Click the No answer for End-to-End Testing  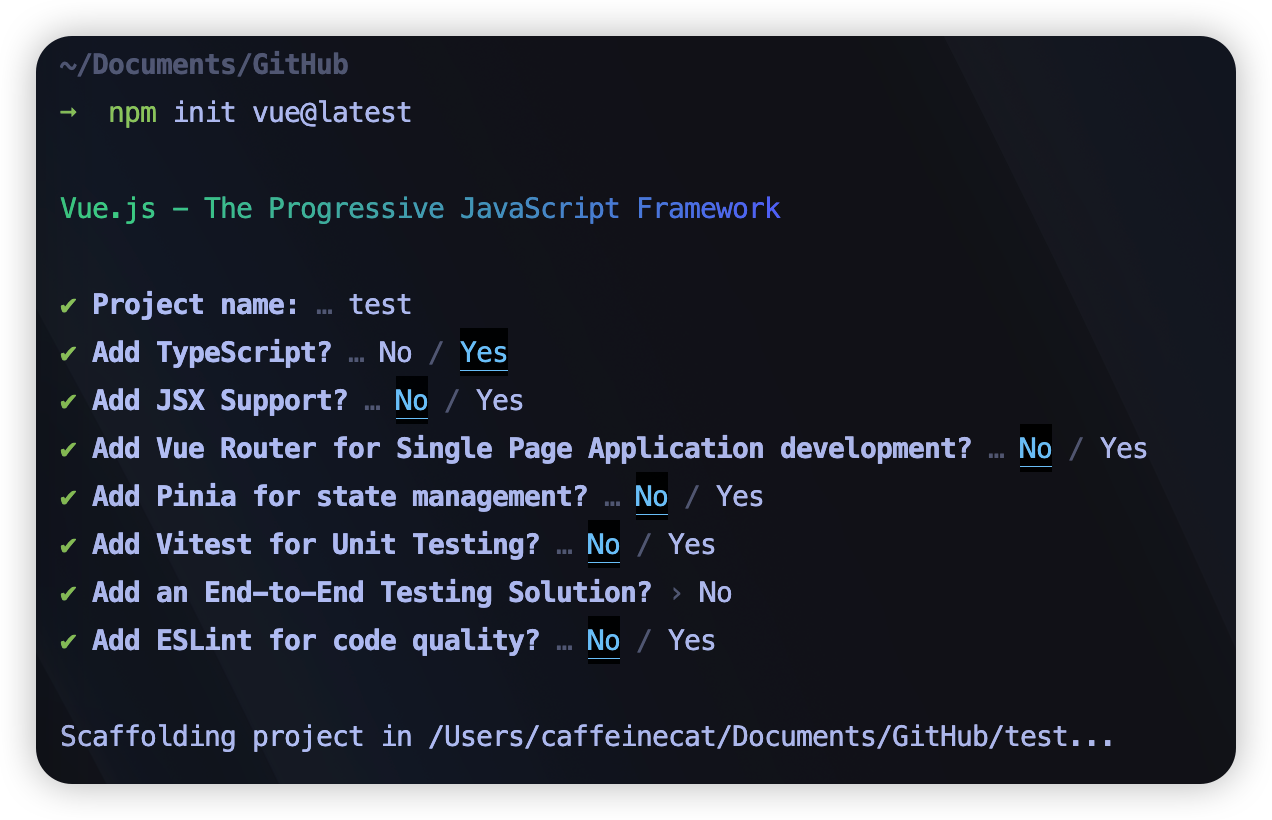(x=715, y=592)
